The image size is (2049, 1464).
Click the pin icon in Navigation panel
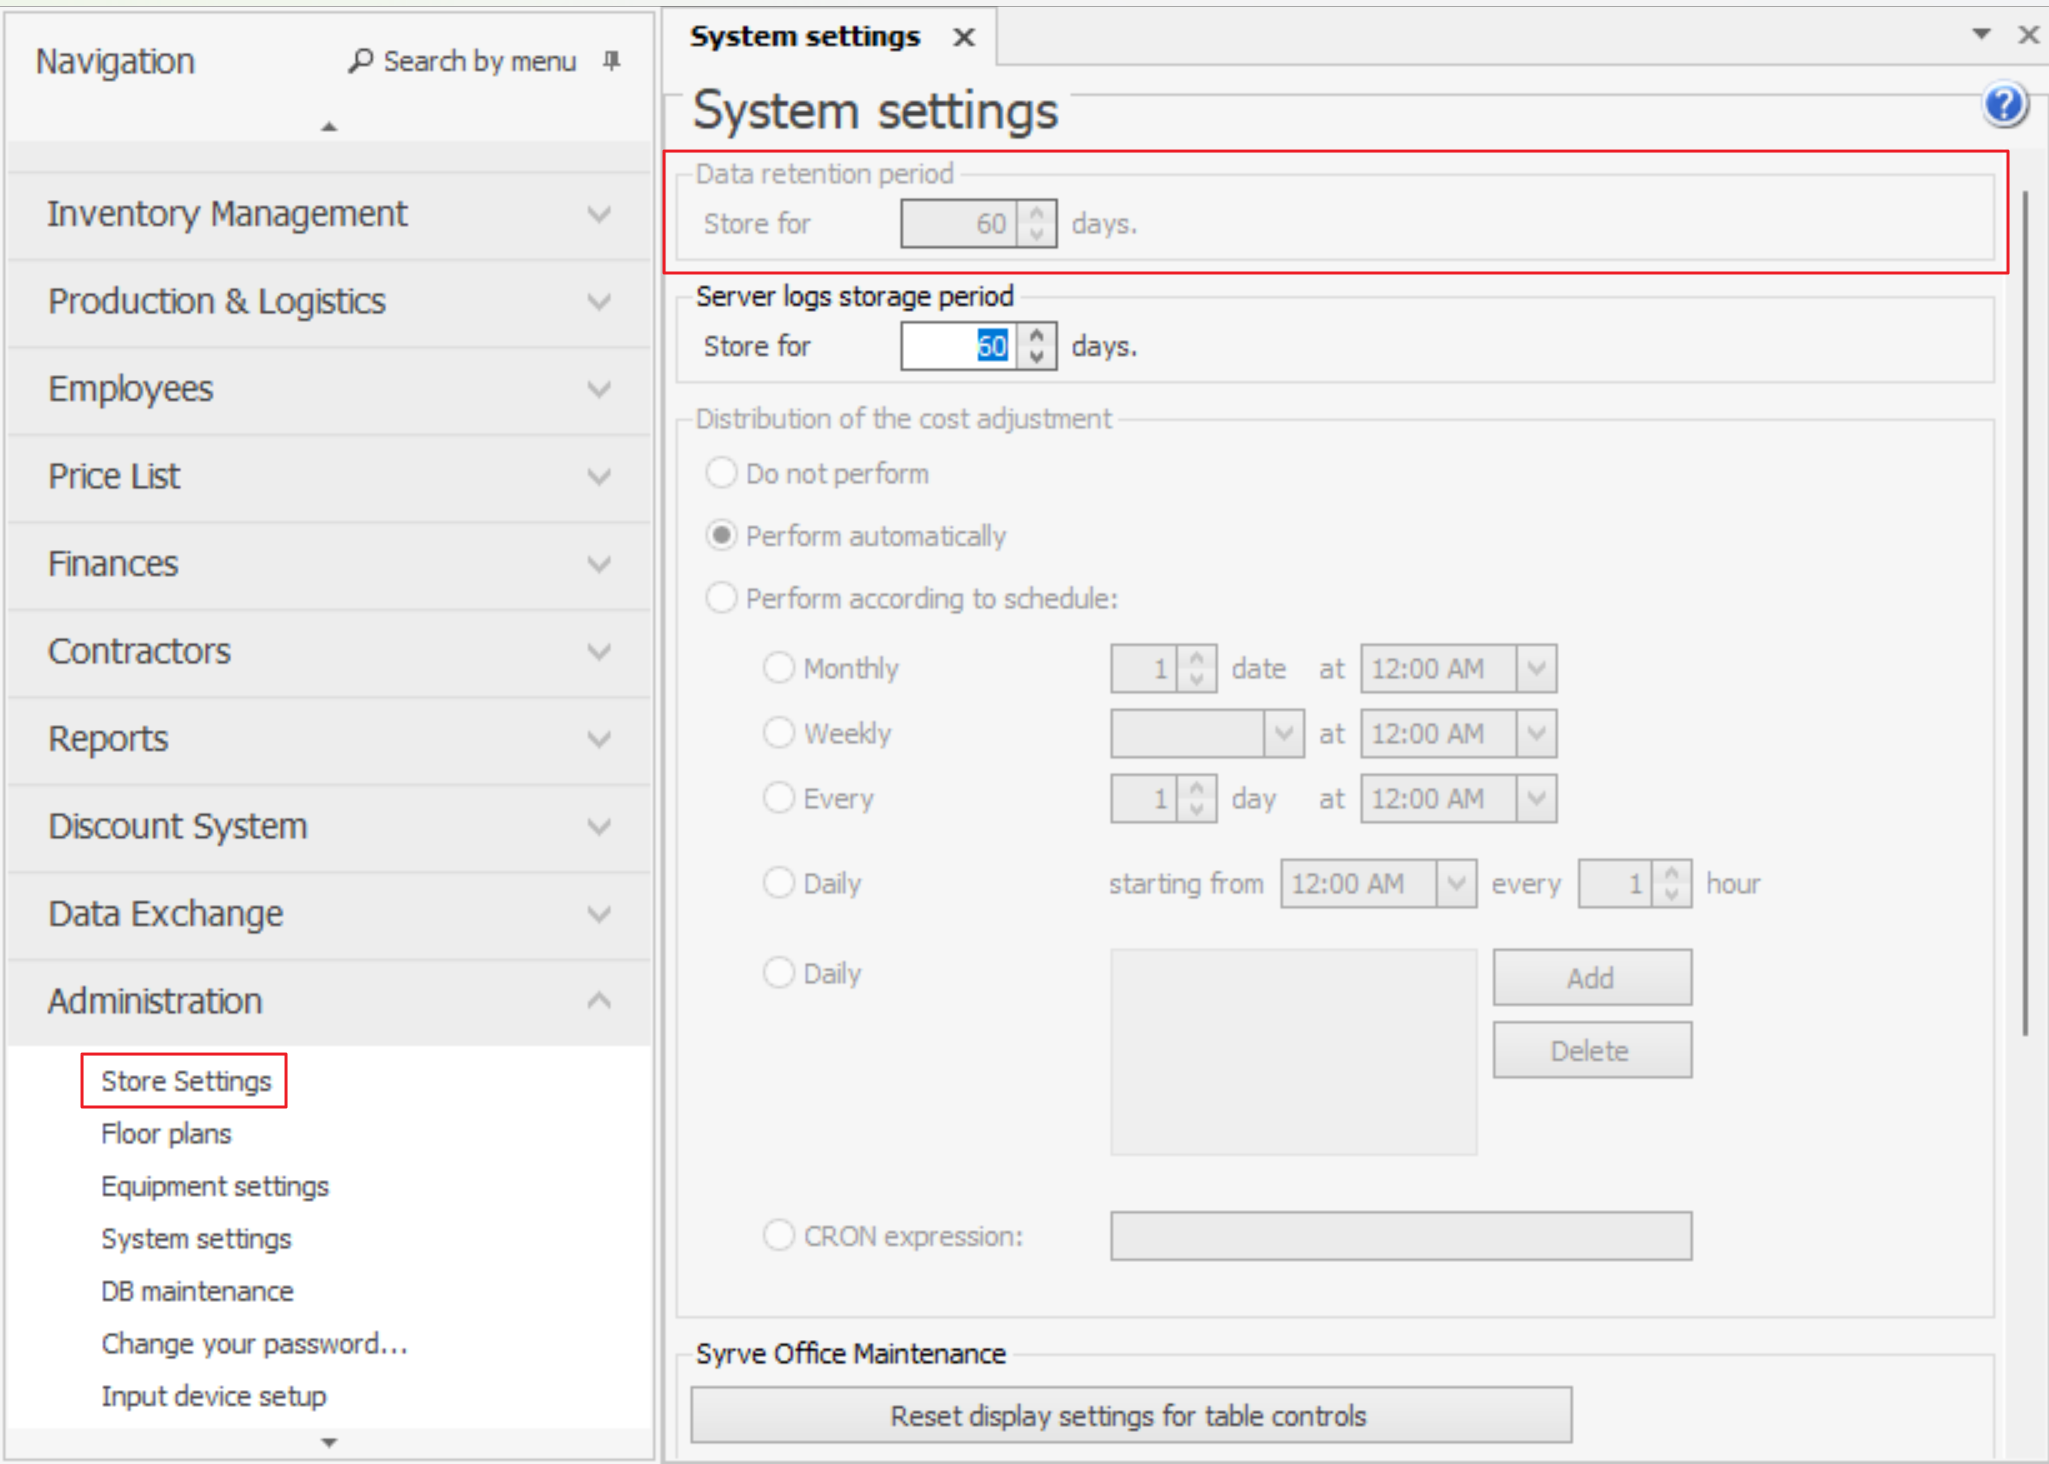[612, 61]
